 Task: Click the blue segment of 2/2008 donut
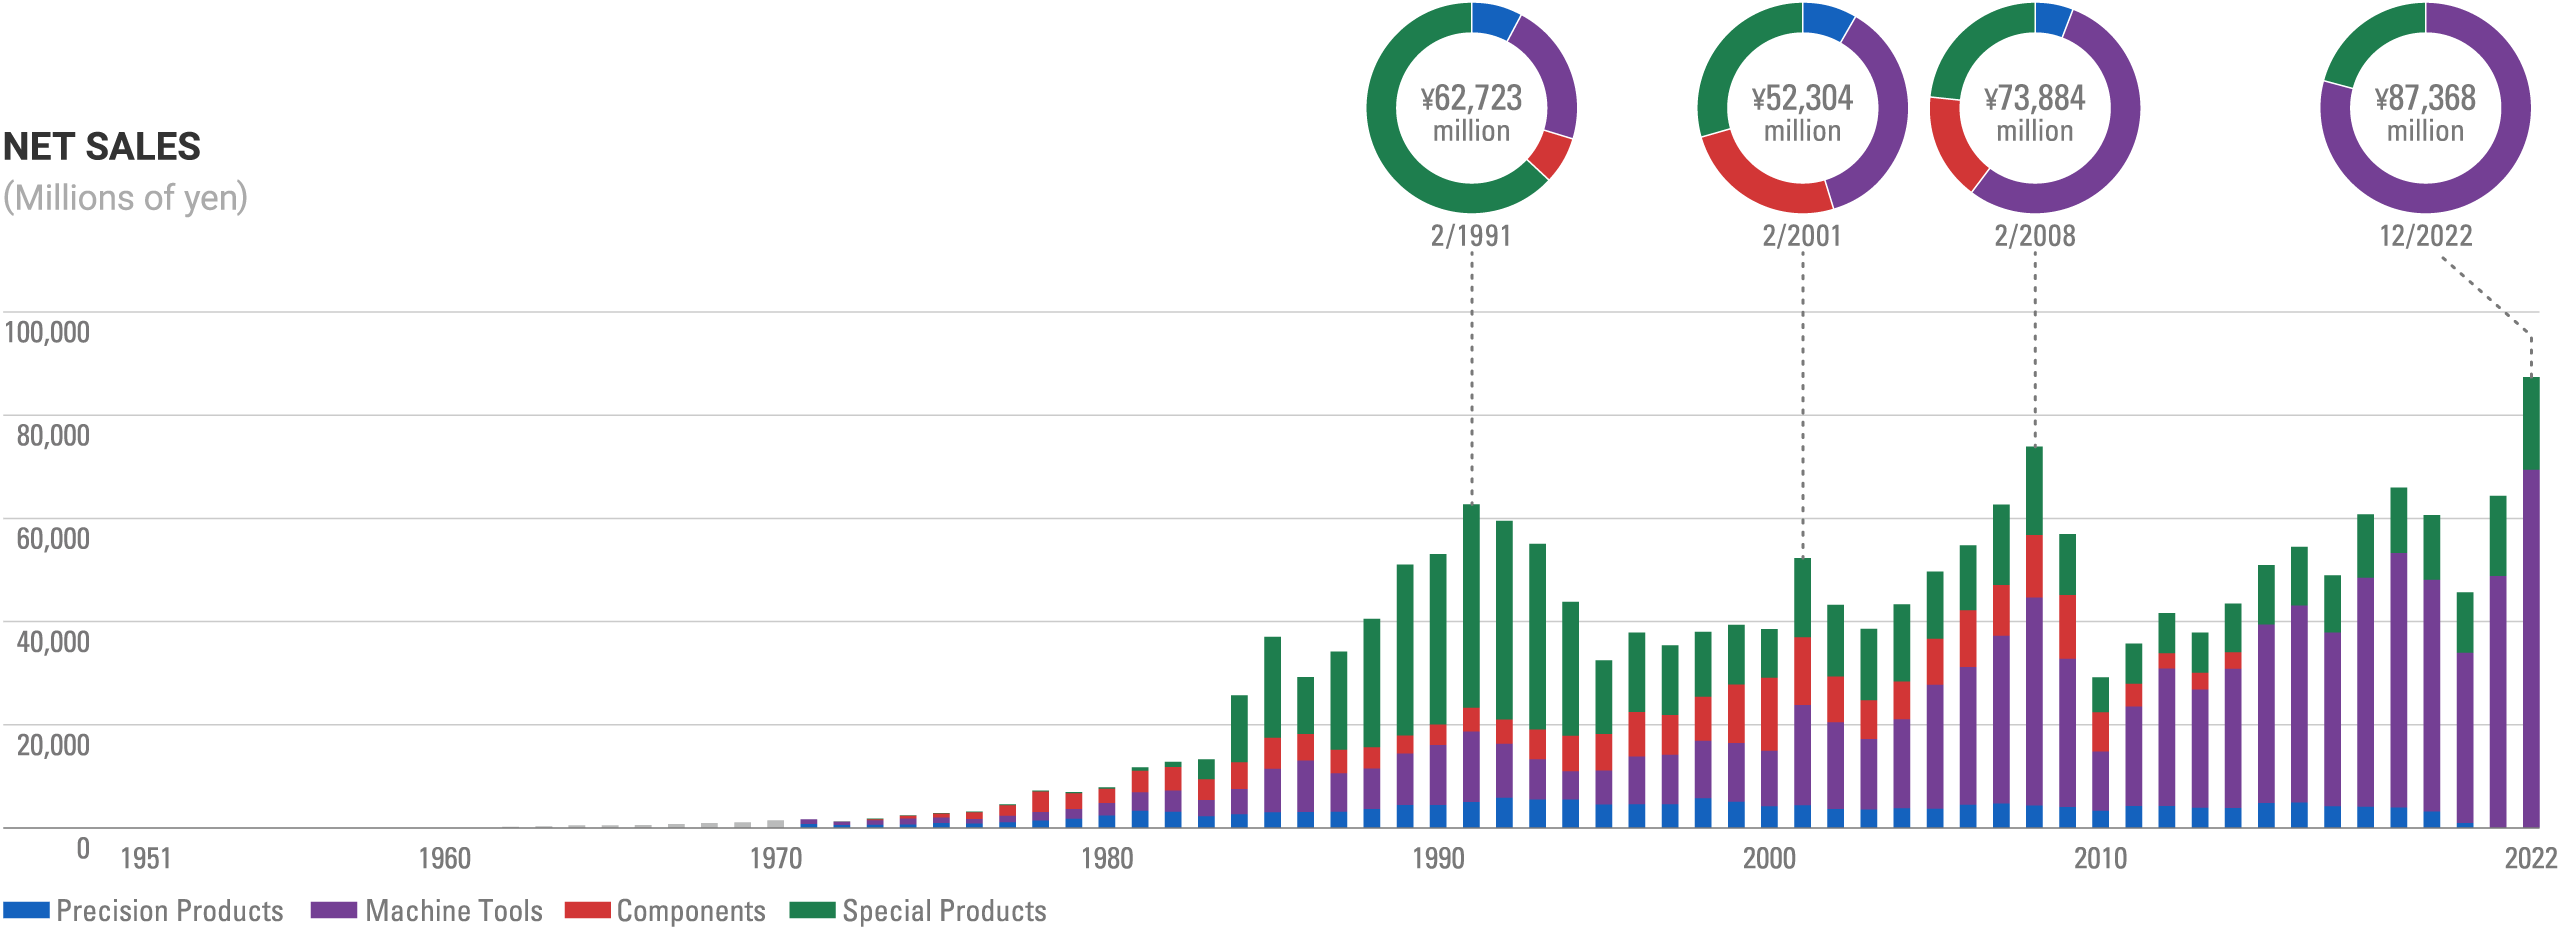(x=2052, y=18)
